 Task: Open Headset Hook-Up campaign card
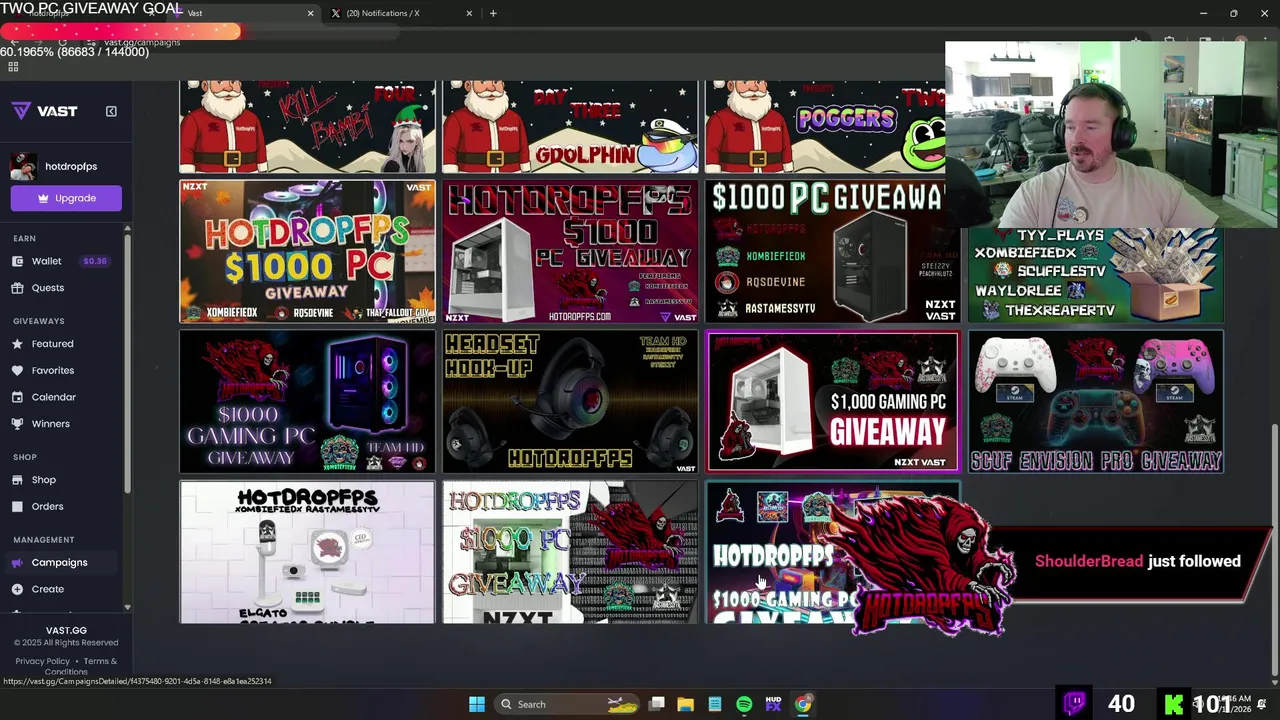click(570, 401)
